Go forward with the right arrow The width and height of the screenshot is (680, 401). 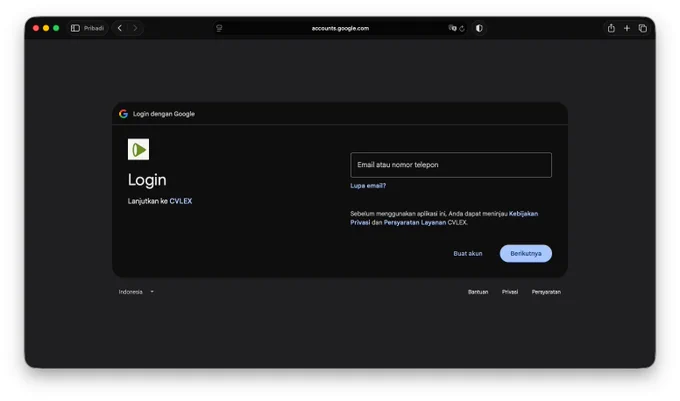tap(135, 28)
